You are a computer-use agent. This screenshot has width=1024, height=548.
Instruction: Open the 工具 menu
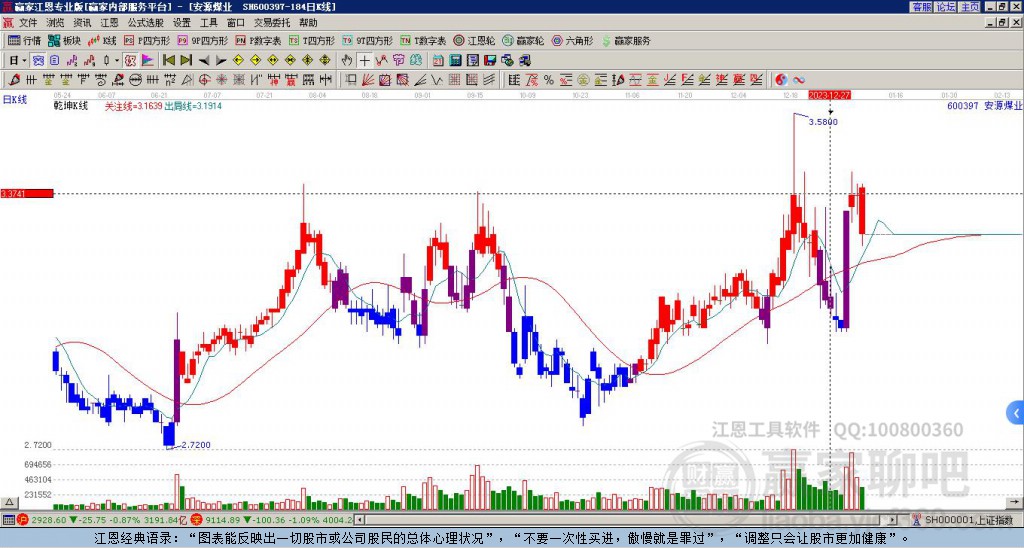pos(208,23)
